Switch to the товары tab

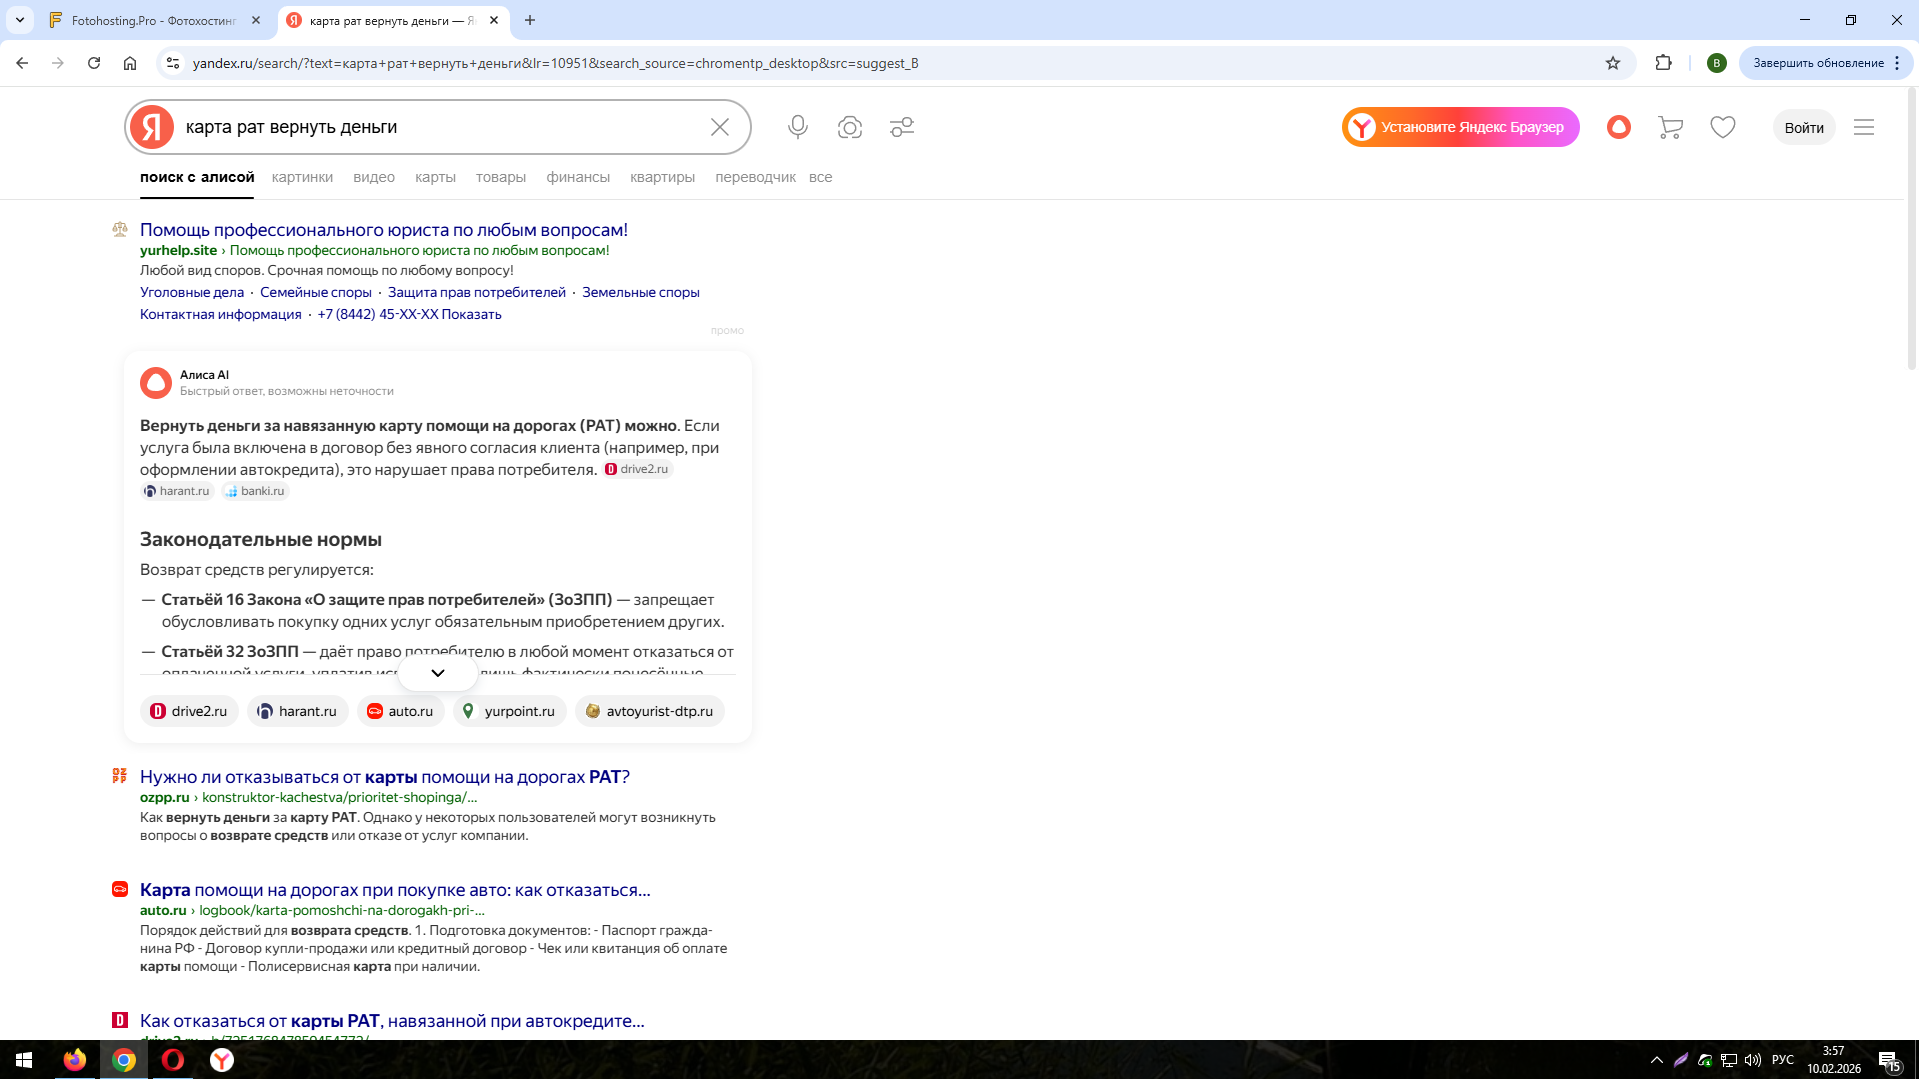[x=501, y=177]
